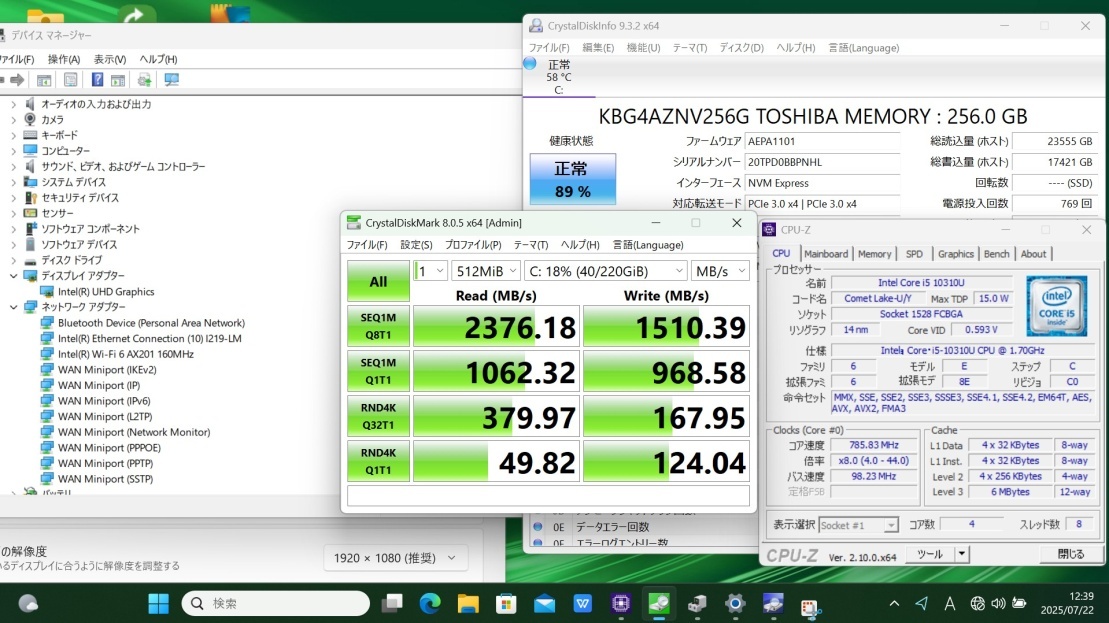Open the 機能(U) menu in CrystalDiskInfo
Viewport: 1109px width, 623px height.
click(x=643, y=48)
